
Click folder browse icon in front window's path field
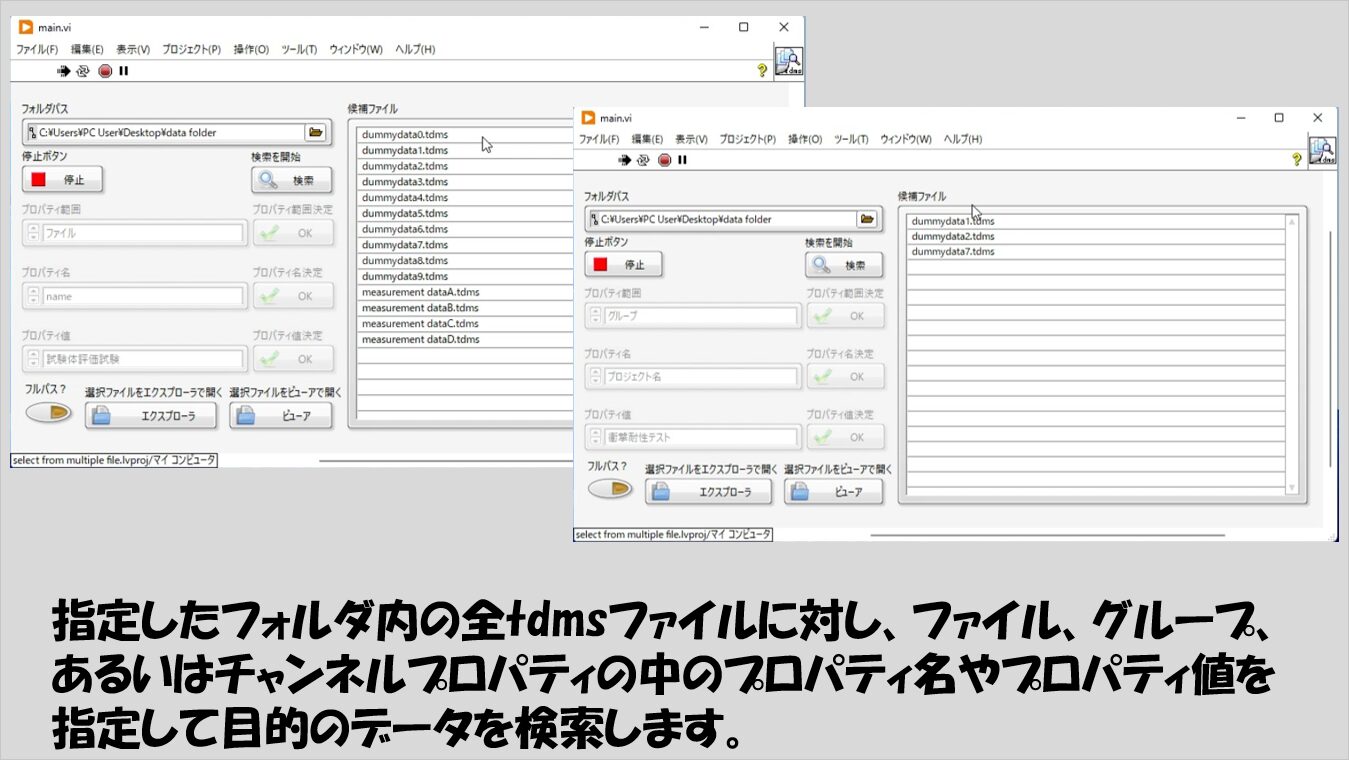pyautogui.click(x=867, y=219)
